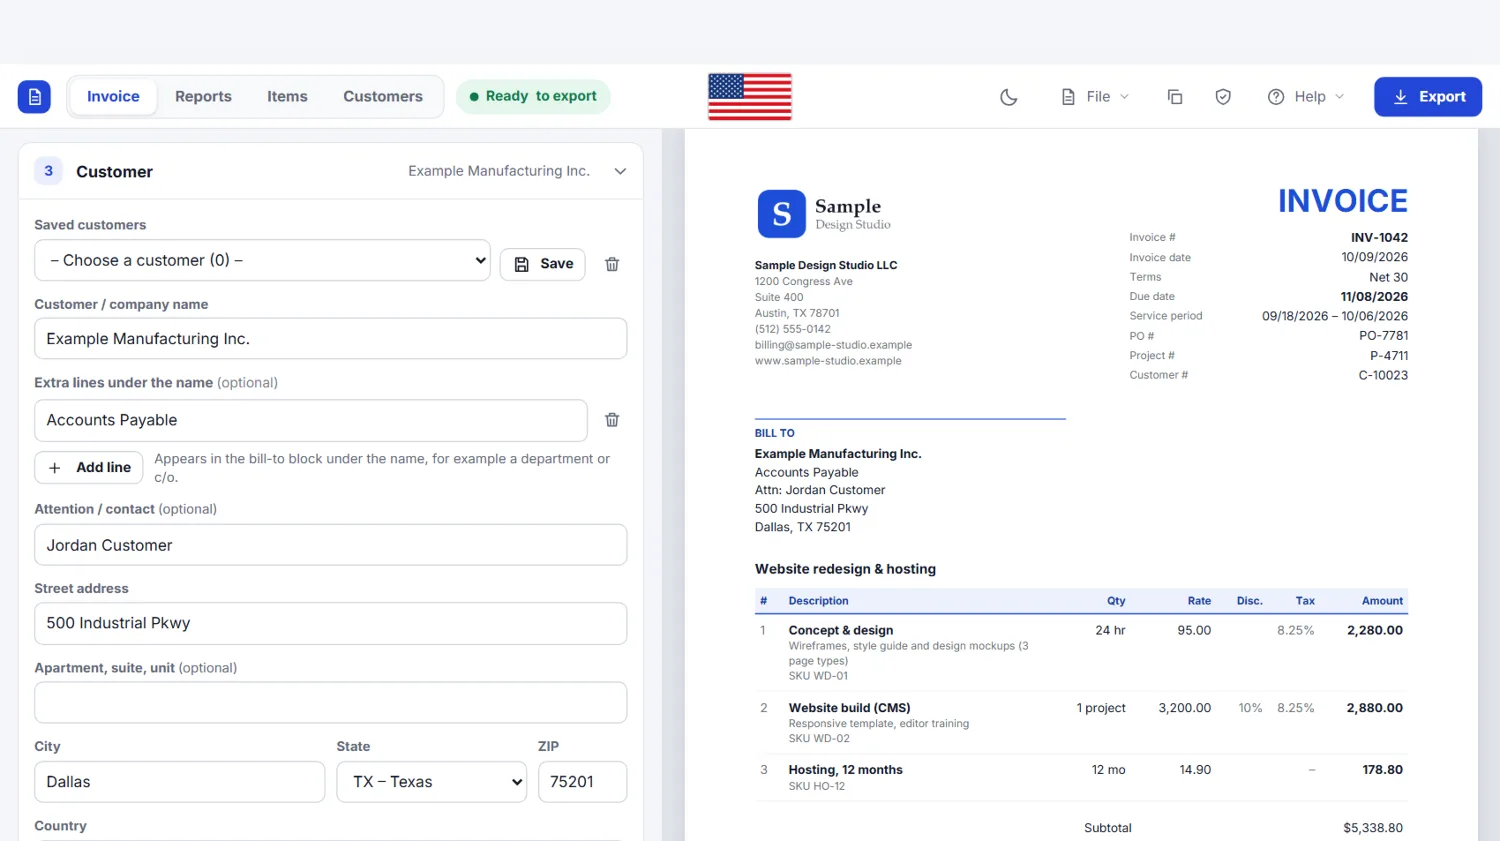The height and width of the screenshot is (841, 1500).
Task: Click the ZIP field showing 75201
Action: [x=583, y=782]
